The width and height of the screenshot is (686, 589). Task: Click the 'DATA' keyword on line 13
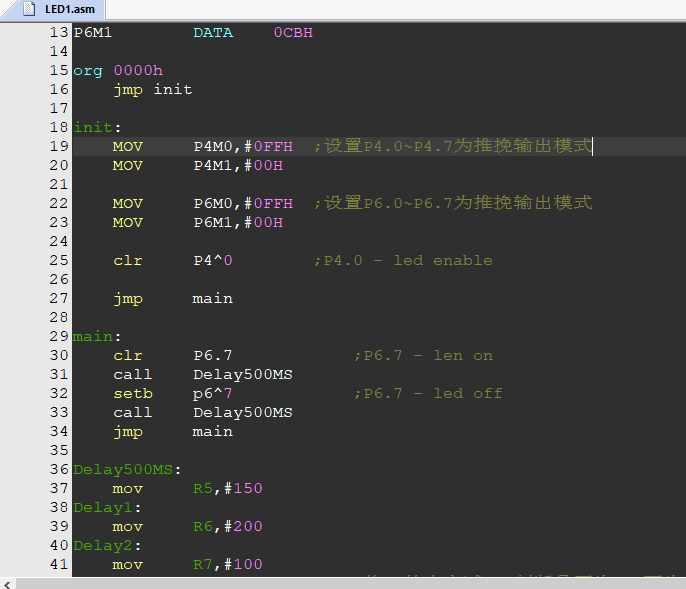click(x=214, y=33)
